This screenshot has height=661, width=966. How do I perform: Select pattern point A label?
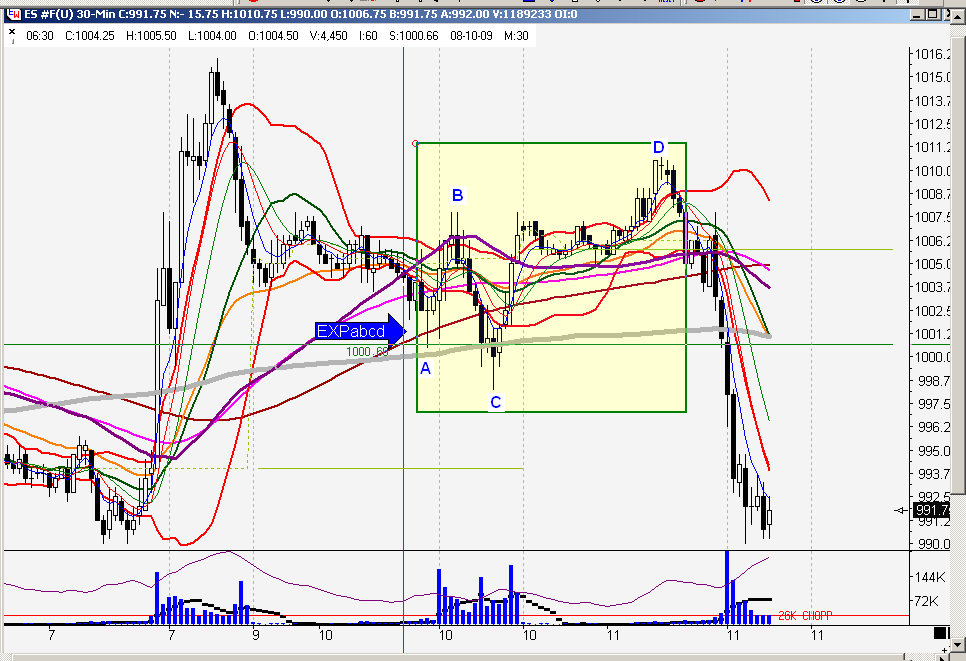(x=425, y=369)
